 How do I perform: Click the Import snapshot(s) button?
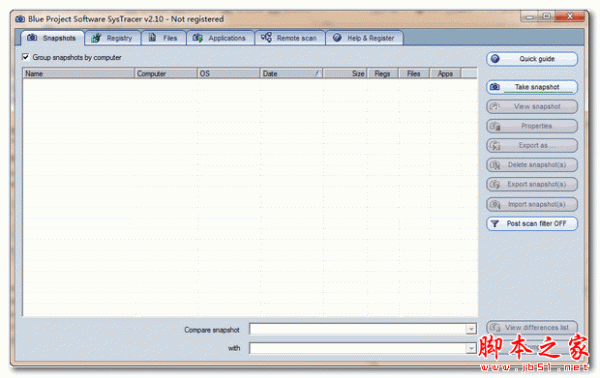point(532,204)
